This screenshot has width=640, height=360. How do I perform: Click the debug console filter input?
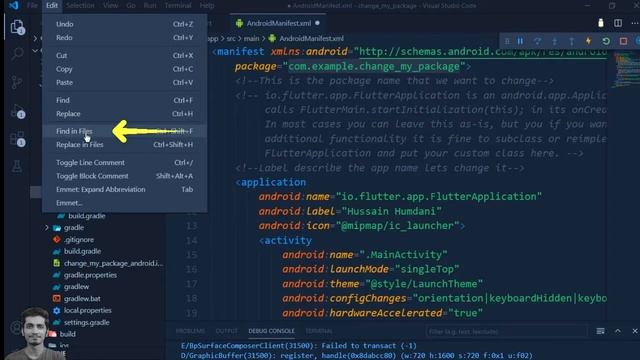pyautogui.click(x=506, y=331)
